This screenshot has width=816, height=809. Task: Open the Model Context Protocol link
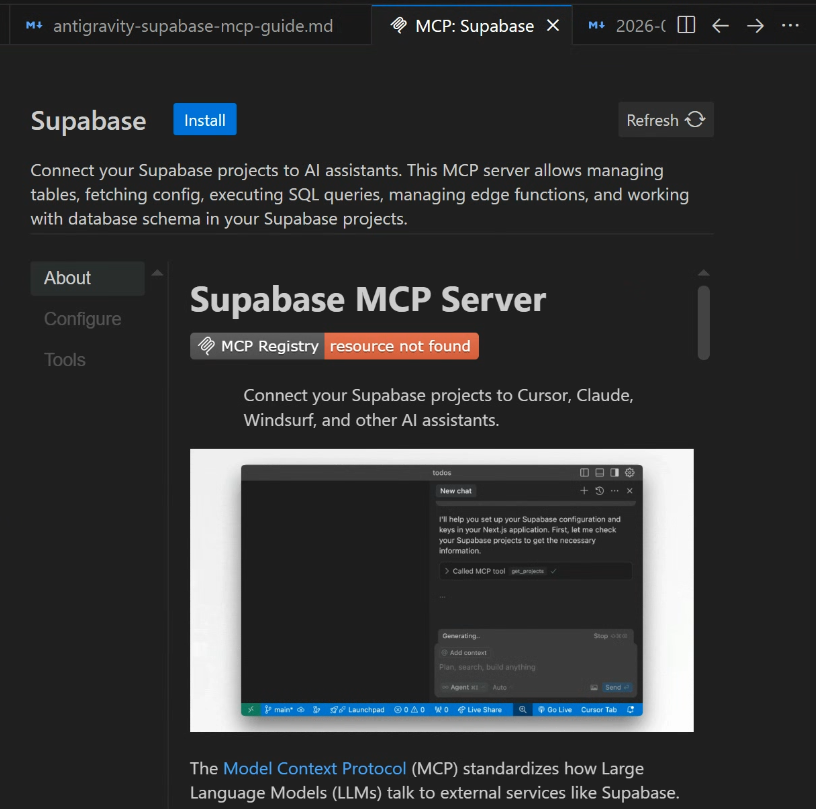tap(314, 768)
